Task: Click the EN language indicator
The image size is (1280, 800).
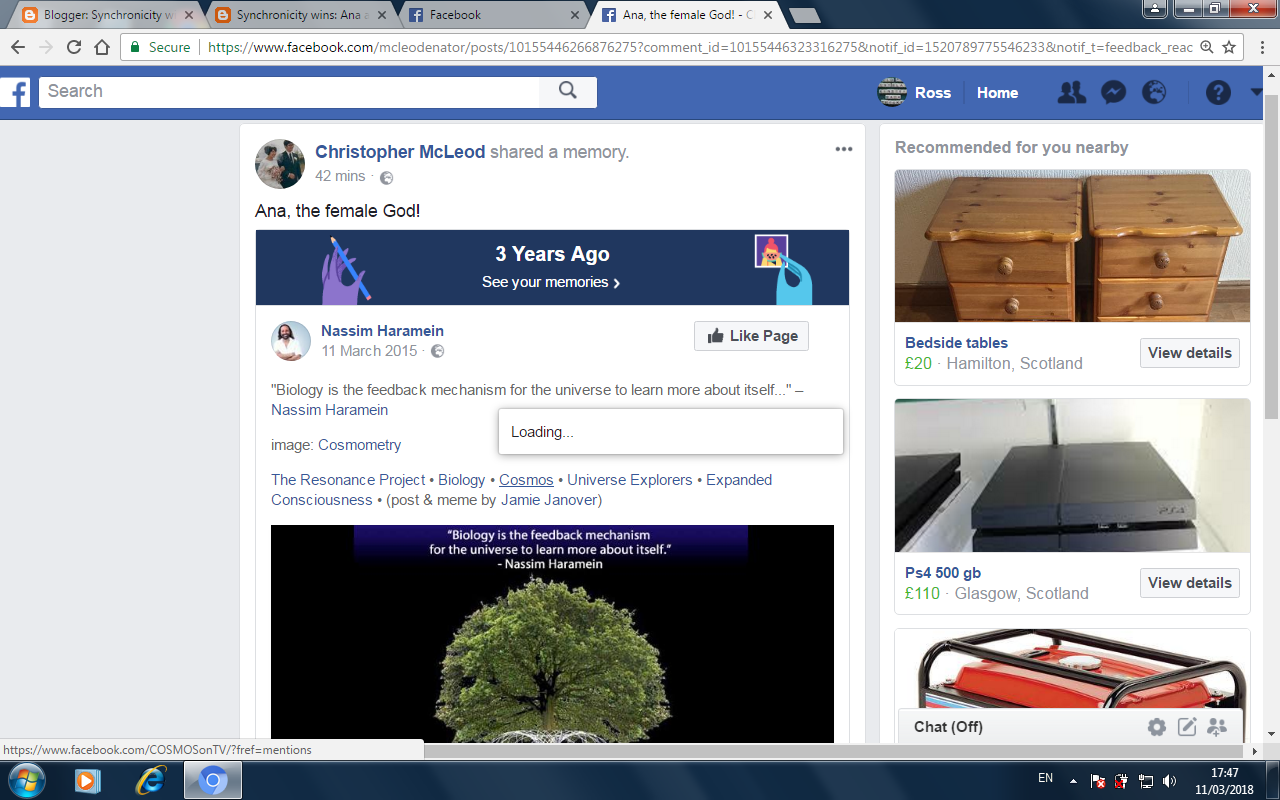Action: click(x=1045, y=777)
